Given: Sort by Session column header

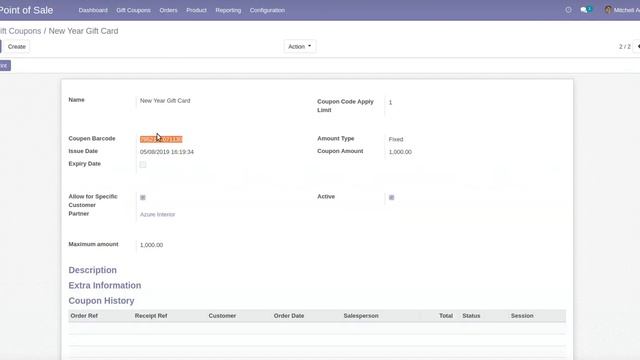Looking at the screenshot, I should pos(522,316).
